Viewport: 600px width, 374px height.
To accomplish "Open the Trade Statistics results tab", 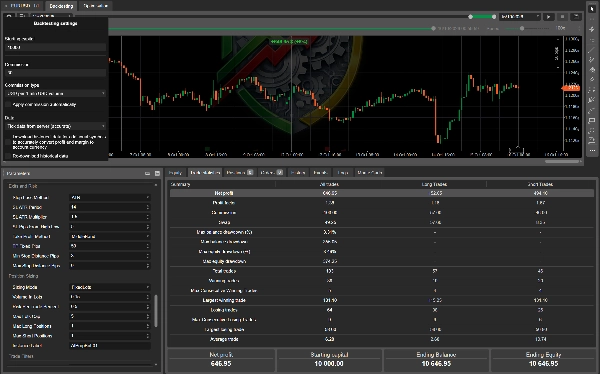I will (205, 173).
